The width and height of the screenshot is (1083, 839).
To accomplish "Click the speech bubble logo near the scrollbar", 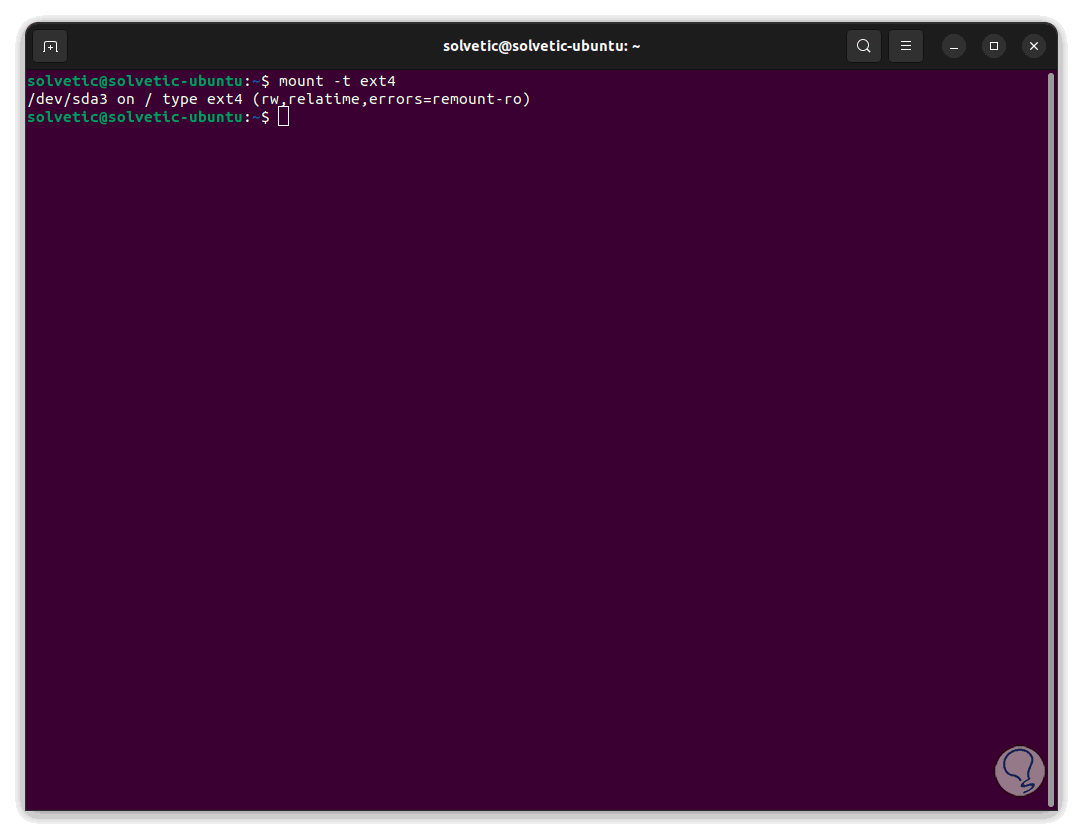I will pos(1019,771).
